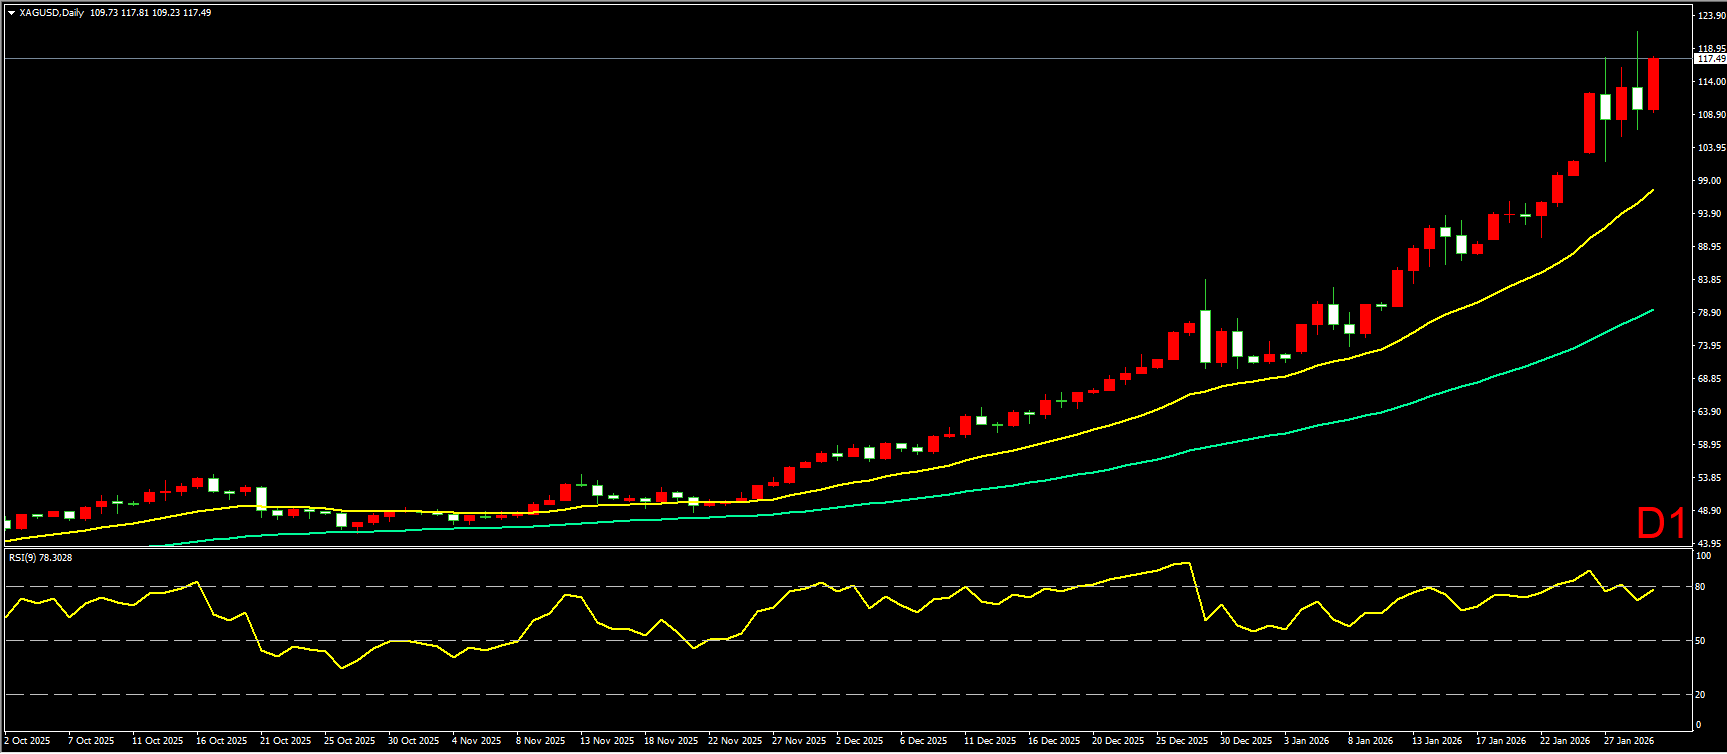Select the yellow moving average line's right end

(1652, 190)
